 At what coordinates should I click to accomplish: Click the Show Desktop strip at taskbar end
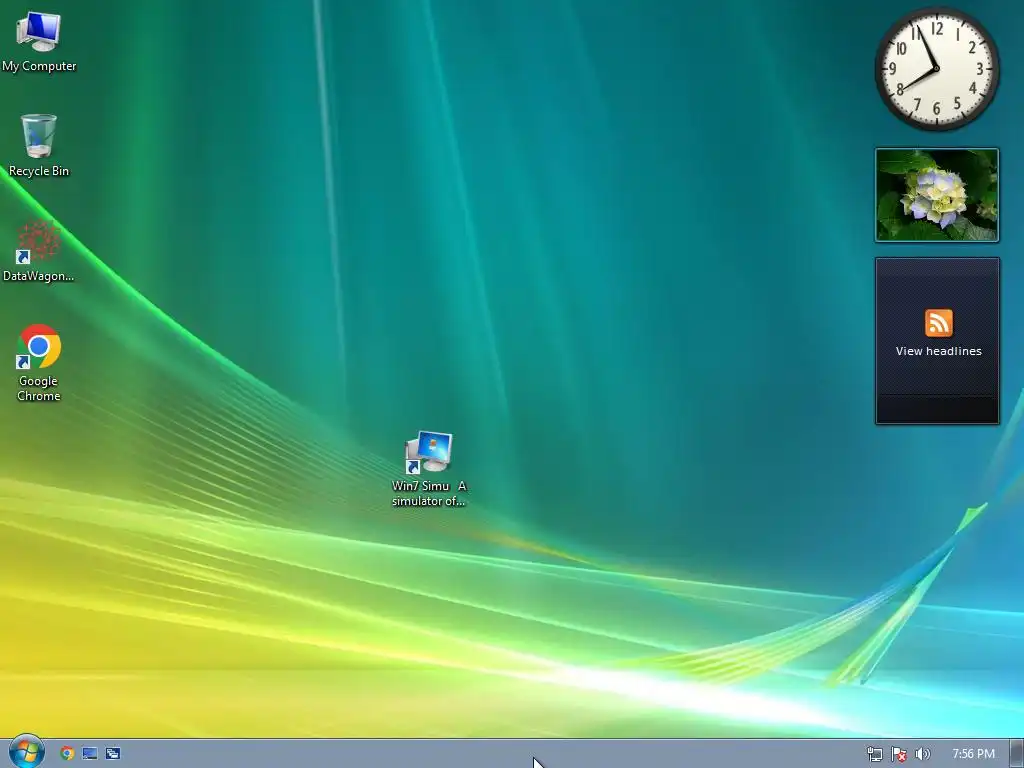[x=1016, y=754]
